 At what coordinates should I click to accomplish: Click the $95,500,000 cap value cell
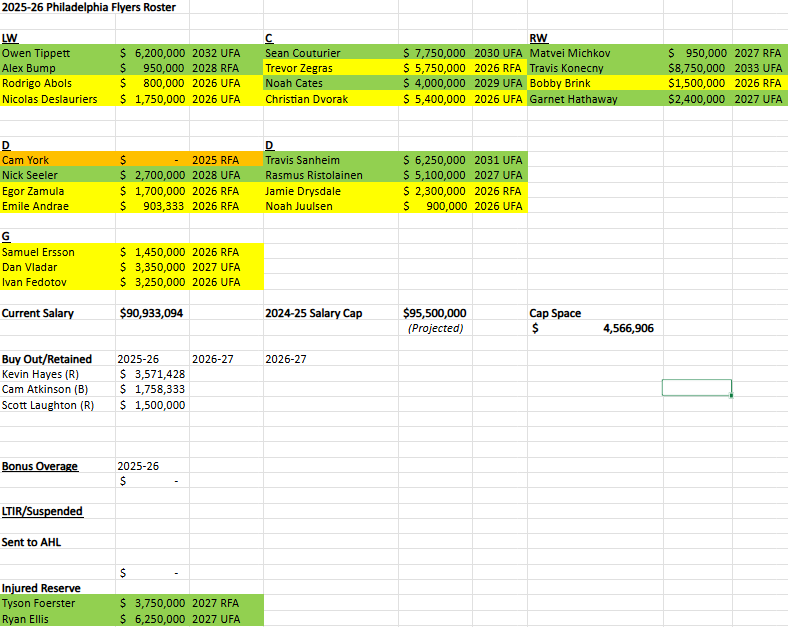(x=435, y=313)
